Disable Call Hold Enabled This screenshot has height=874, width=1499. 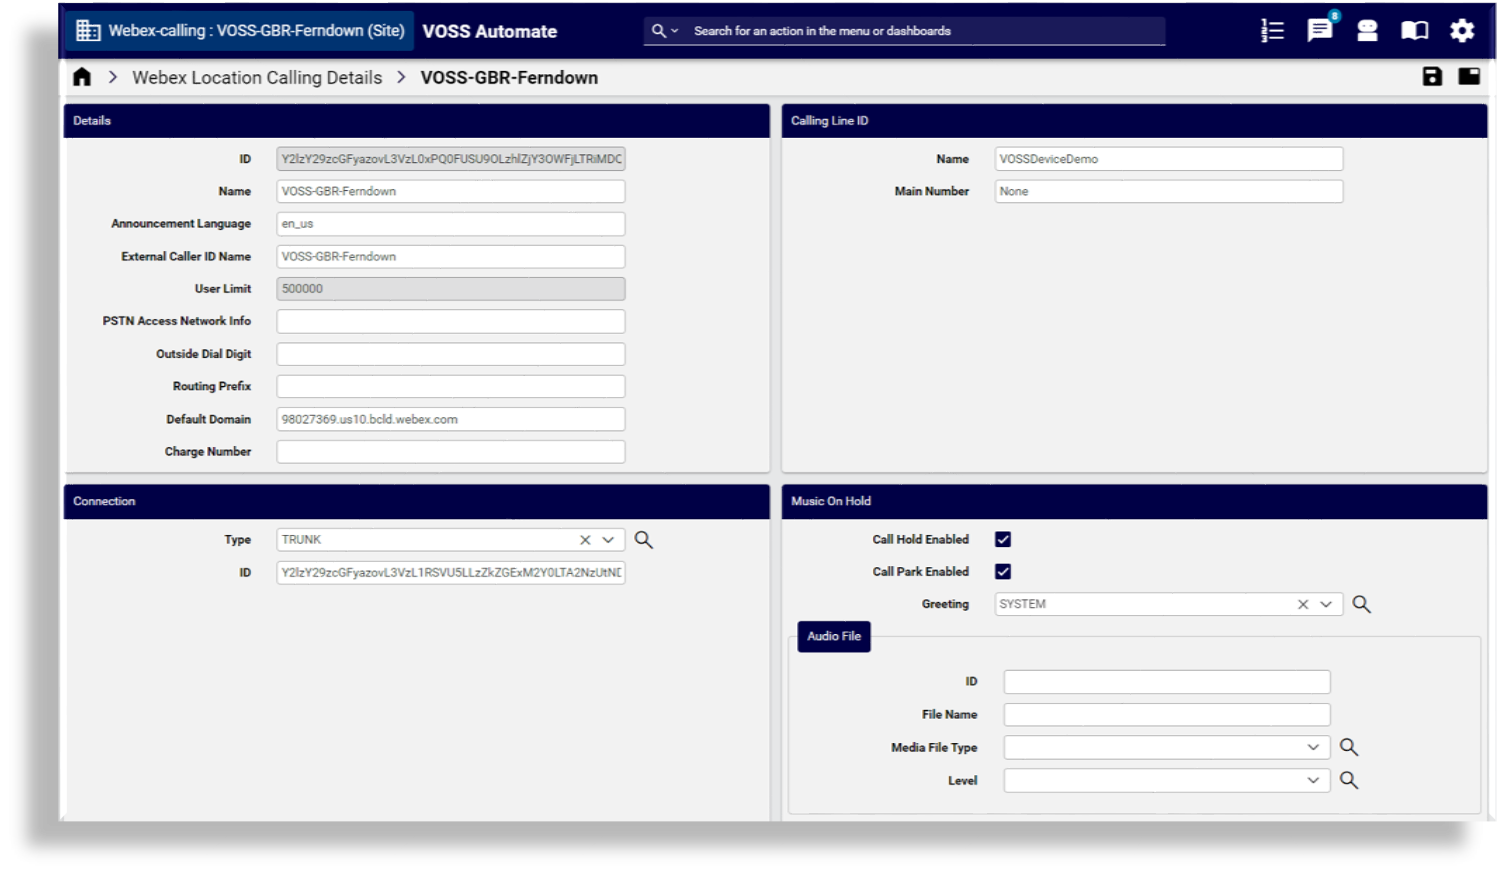1002,539
